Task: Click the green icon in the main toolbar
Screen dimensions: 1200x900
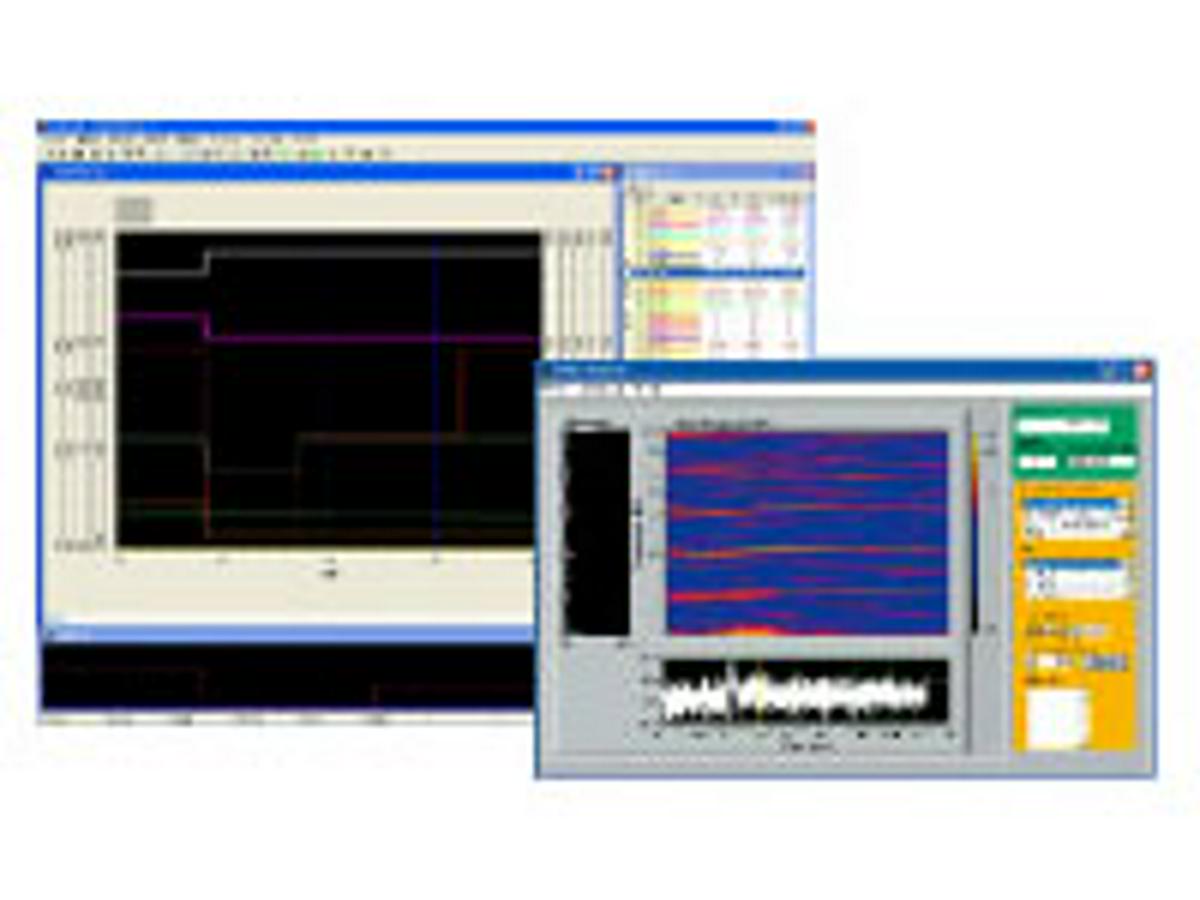Action: [313, 153]
